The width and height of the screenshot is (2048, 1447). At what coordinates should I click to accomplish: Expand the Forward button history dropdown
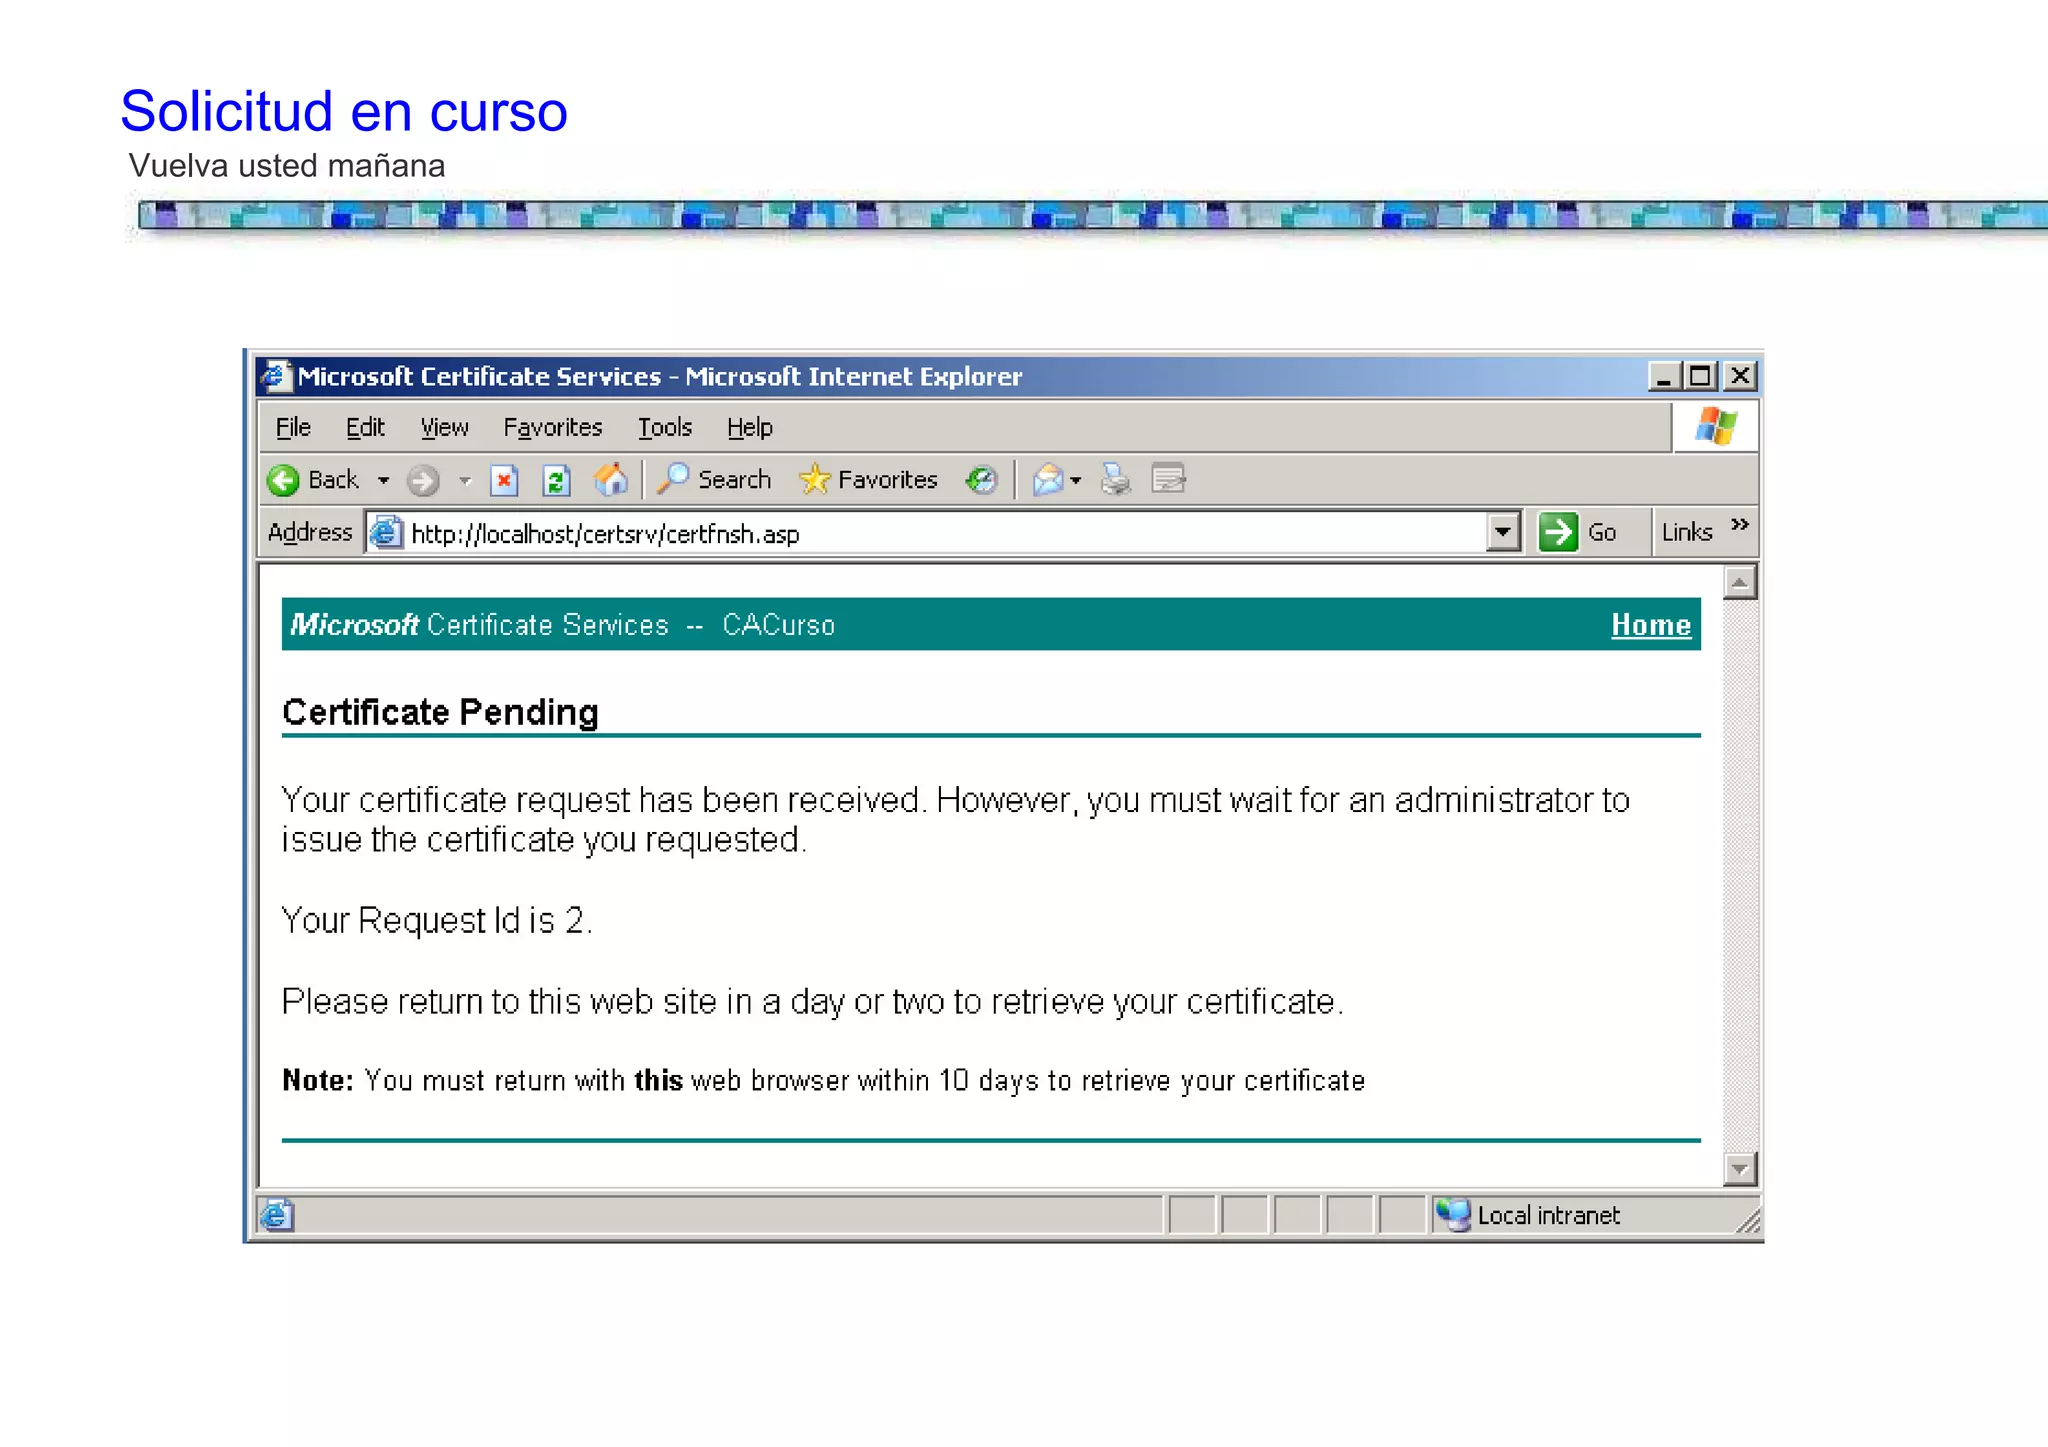[465, 481]
